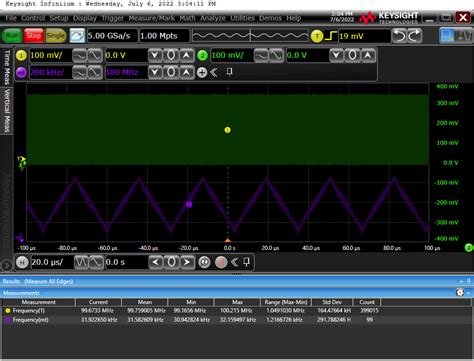Trigger a Single acquisition
This screenshot has width=474, height=361.
(56, 36)
